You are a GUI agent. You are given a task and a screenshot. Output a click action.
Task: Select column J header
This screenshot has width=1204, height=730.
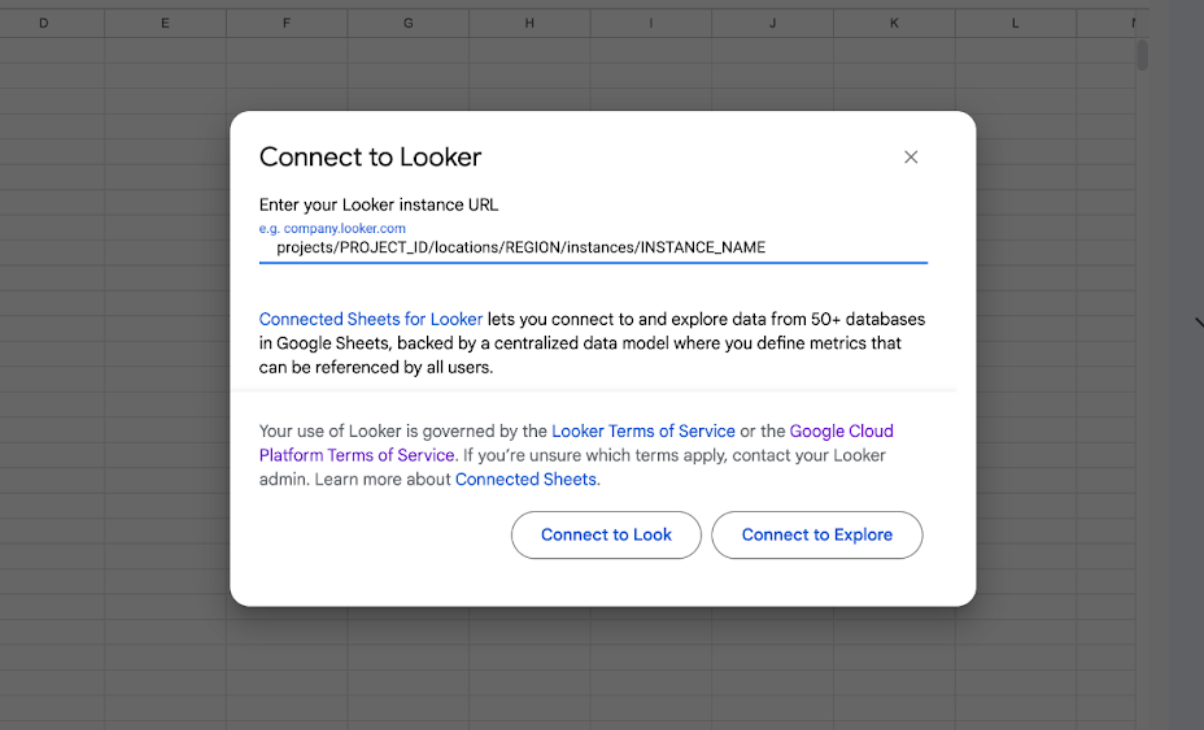(773, 22)
